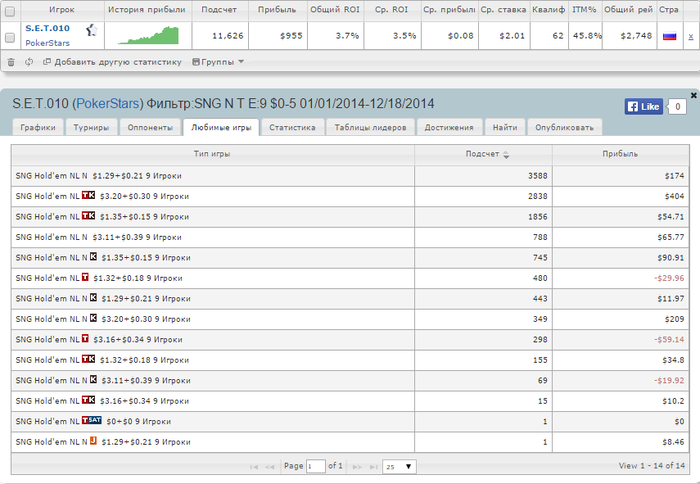Switch to the Турниры tab
700x484 pixels.
(91, 127)
